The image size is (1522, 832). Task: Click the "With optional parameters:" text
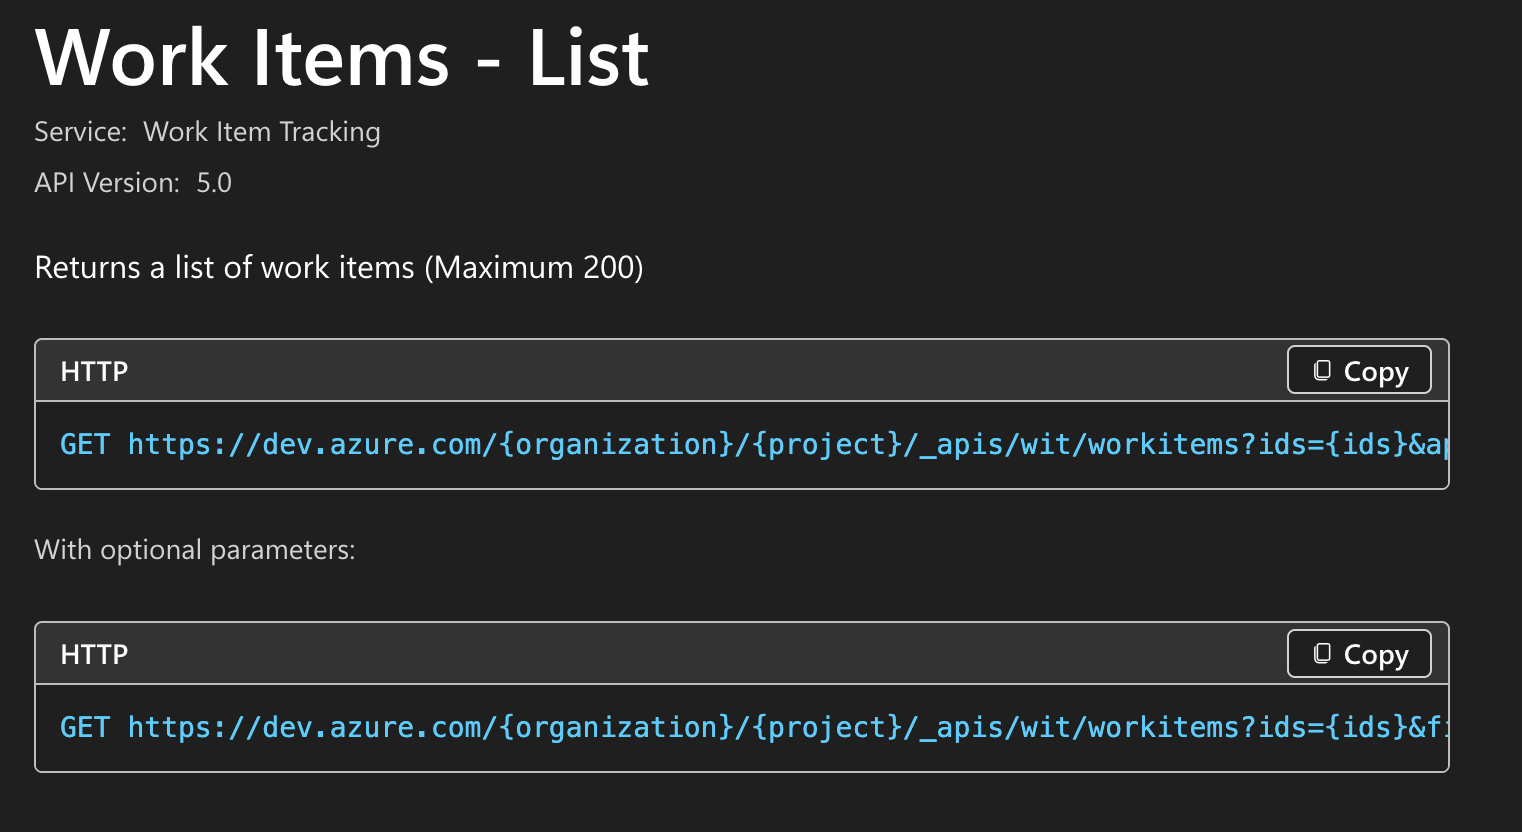pos(195,550)
